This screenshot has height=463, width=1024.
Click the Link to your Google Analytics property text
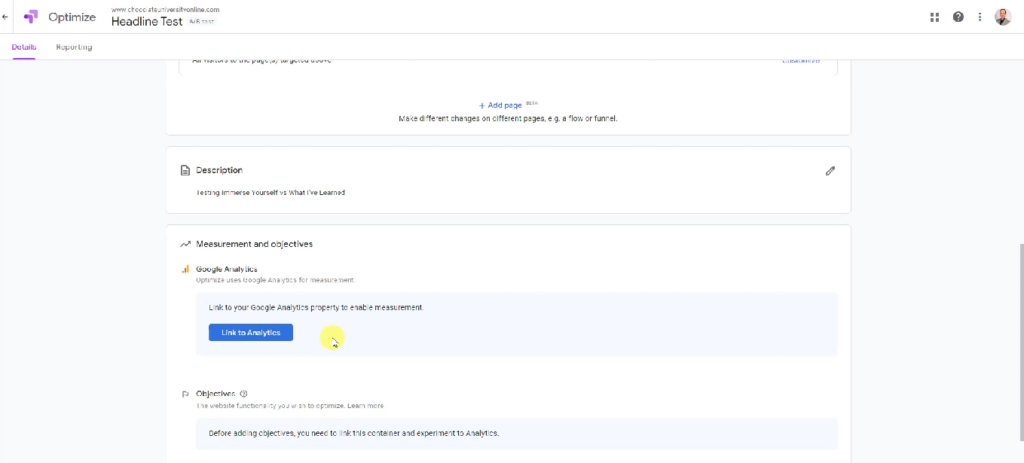[x=316, y=307]
